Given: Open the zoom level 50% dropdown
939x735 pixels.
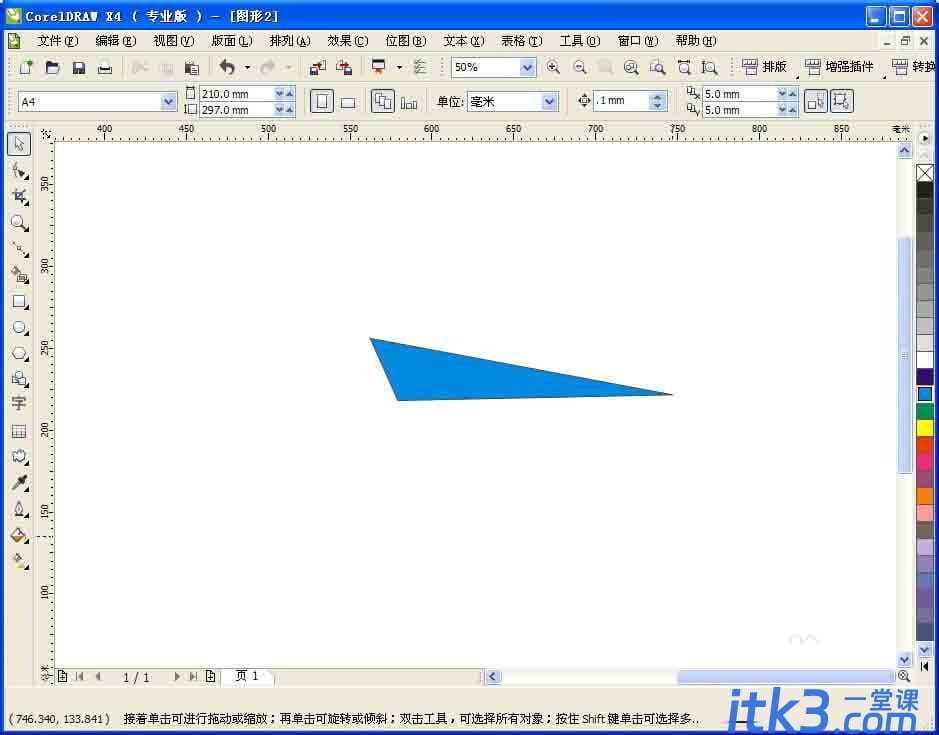Looking at the screenshot, I should [527, 68].
